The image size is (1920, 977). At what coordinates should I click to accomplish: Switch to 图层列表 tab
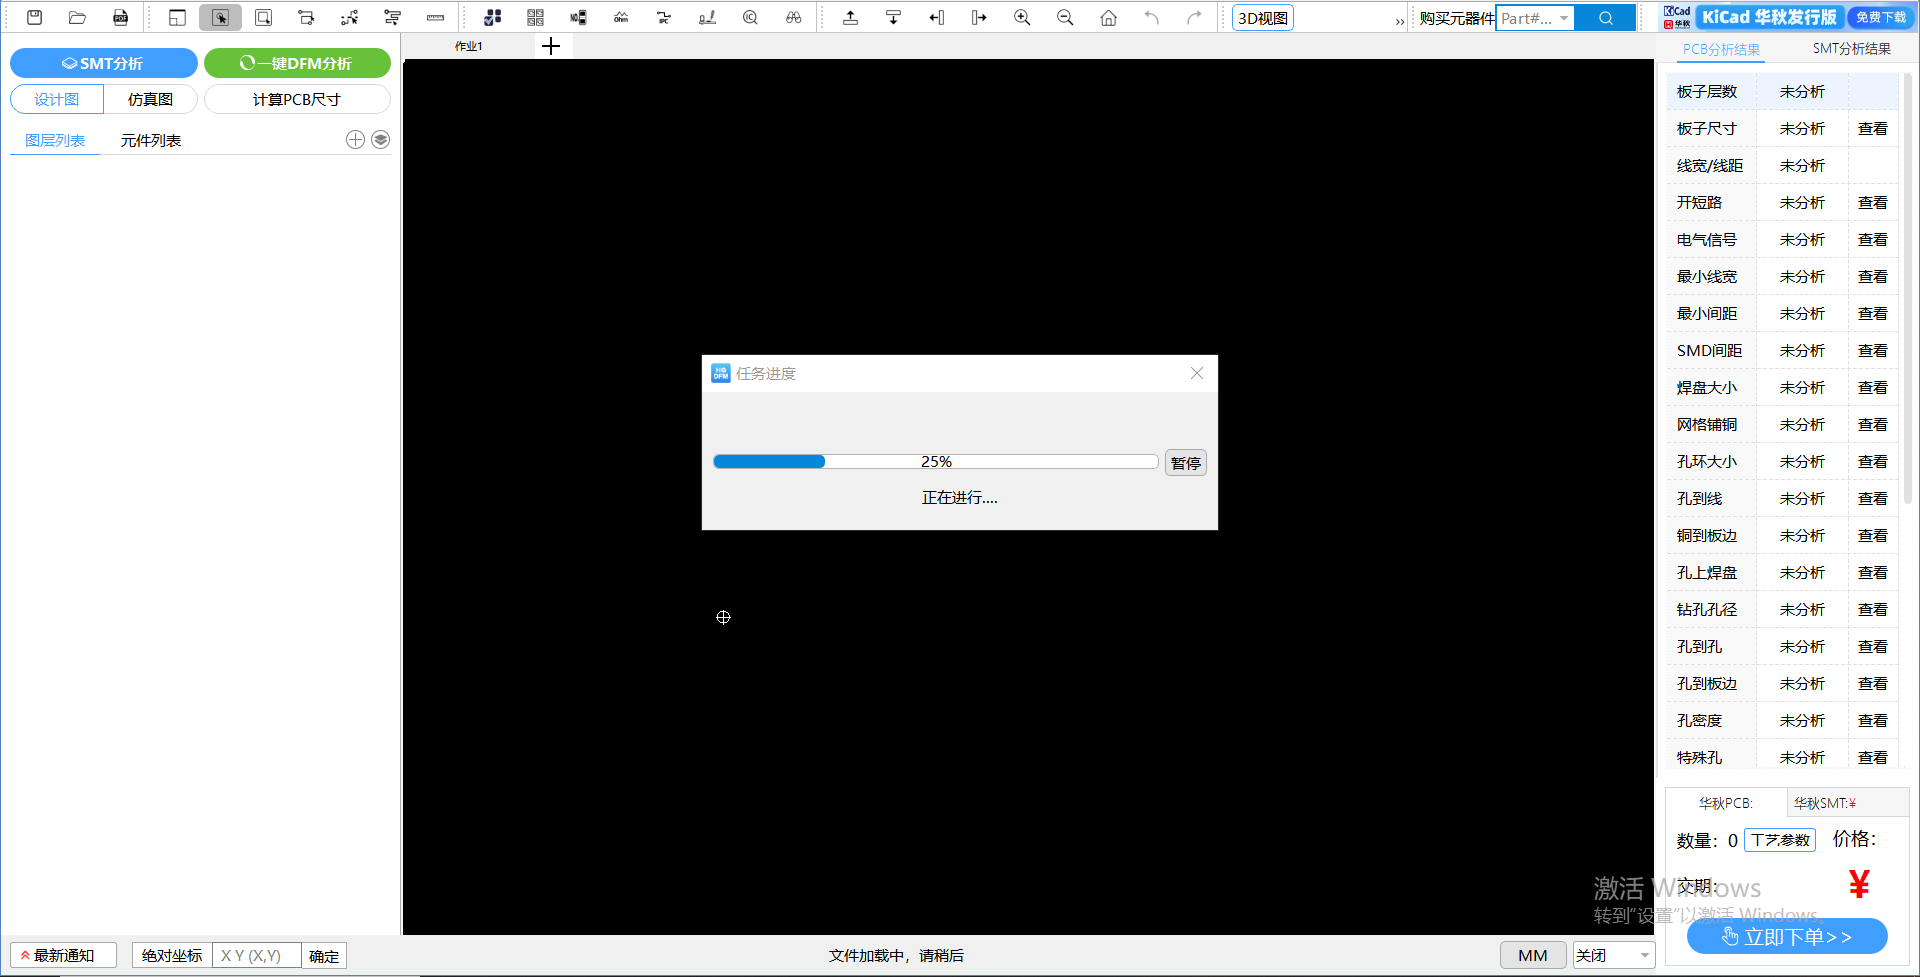click(55, 140)
